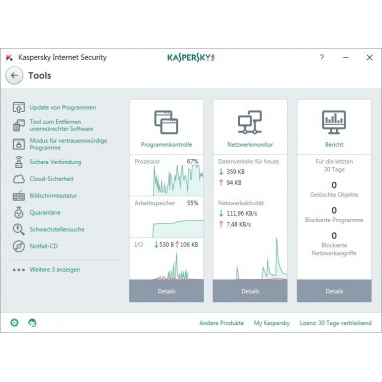382x382 pixels.
Task: Open the Bericht monitor chart icon
Action: (x=334, y=122)
